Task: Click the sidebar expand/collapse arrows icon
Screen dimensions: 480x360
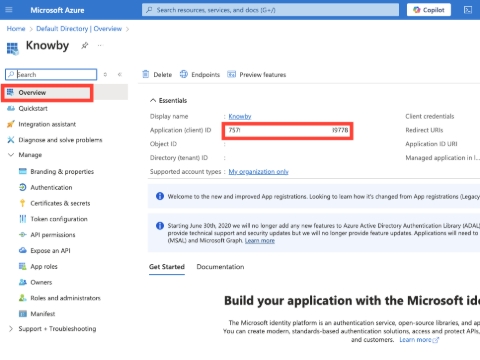Action: click(105, 74)
